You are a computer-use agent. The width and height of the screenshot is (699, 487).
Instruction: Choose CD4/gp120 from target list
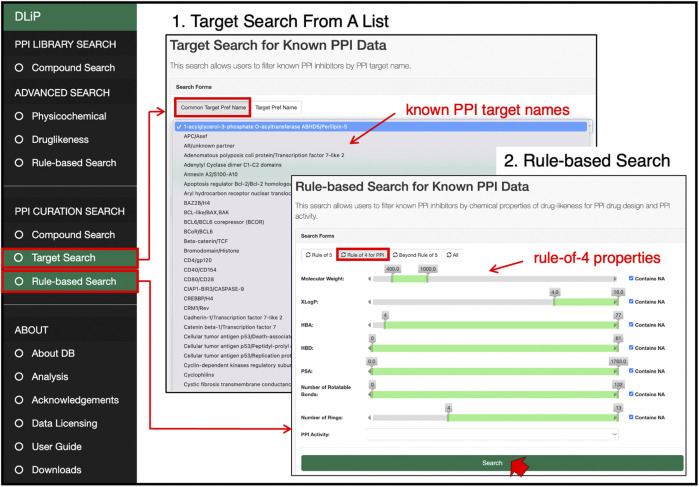pyautogui.click(x=197, y=260)
